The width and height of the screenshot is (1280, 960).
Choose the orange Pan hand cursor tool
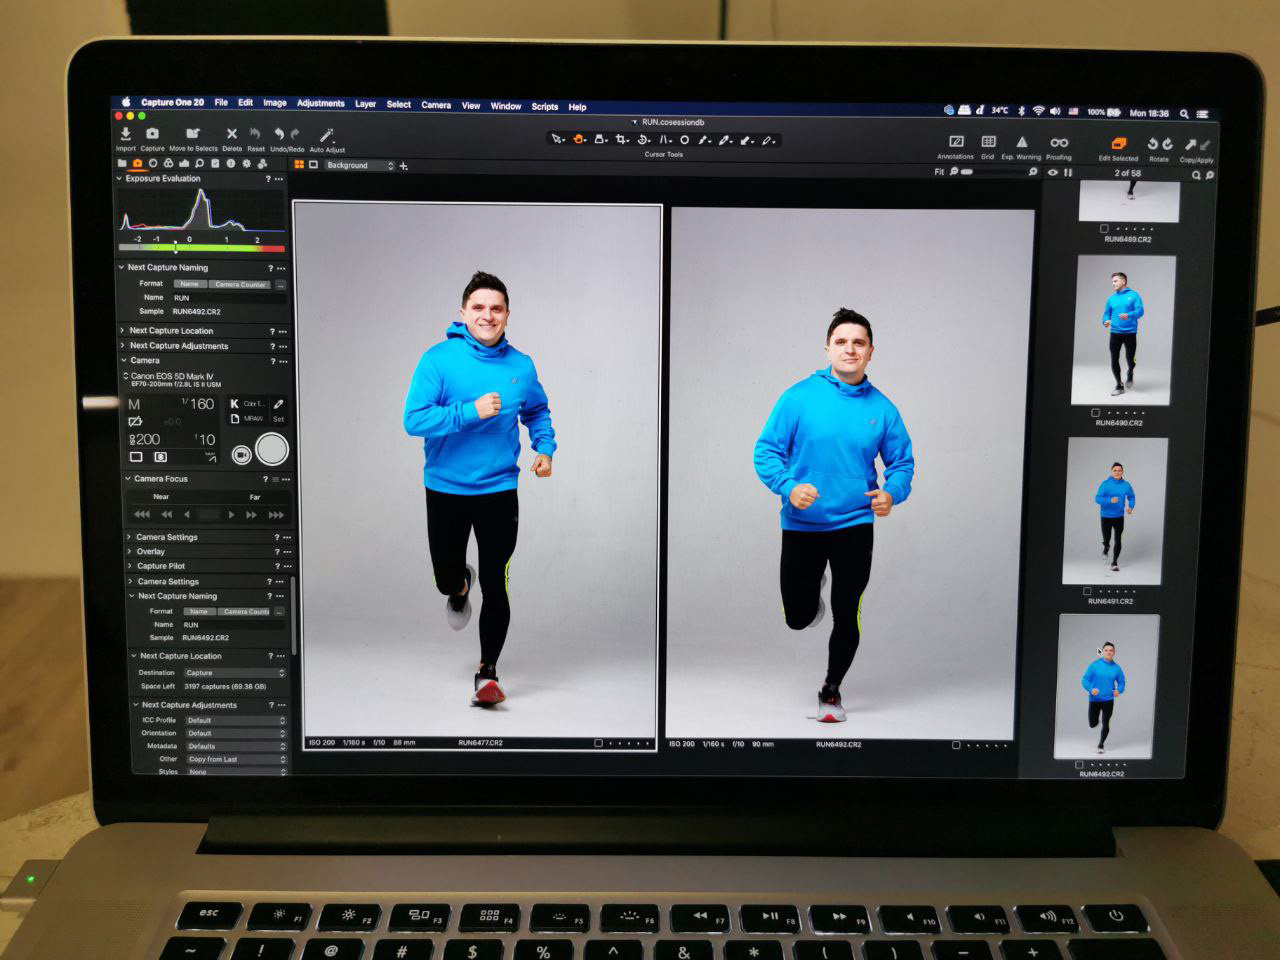coord(578,139)
